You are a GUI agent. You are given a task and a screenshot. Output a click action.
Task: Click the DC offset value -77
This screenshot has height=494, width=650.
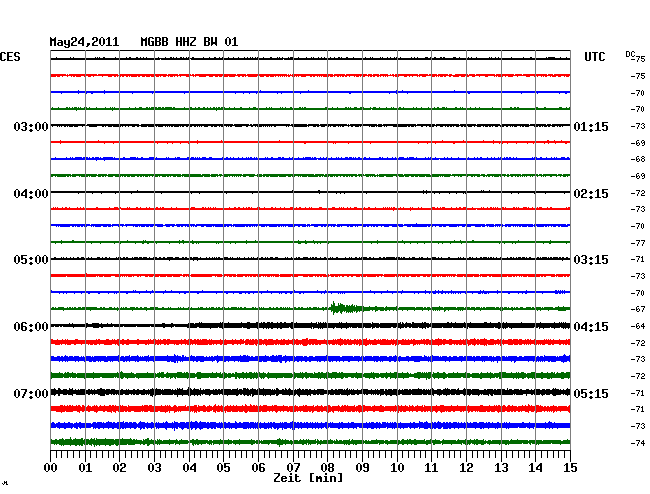click(638, 243)
